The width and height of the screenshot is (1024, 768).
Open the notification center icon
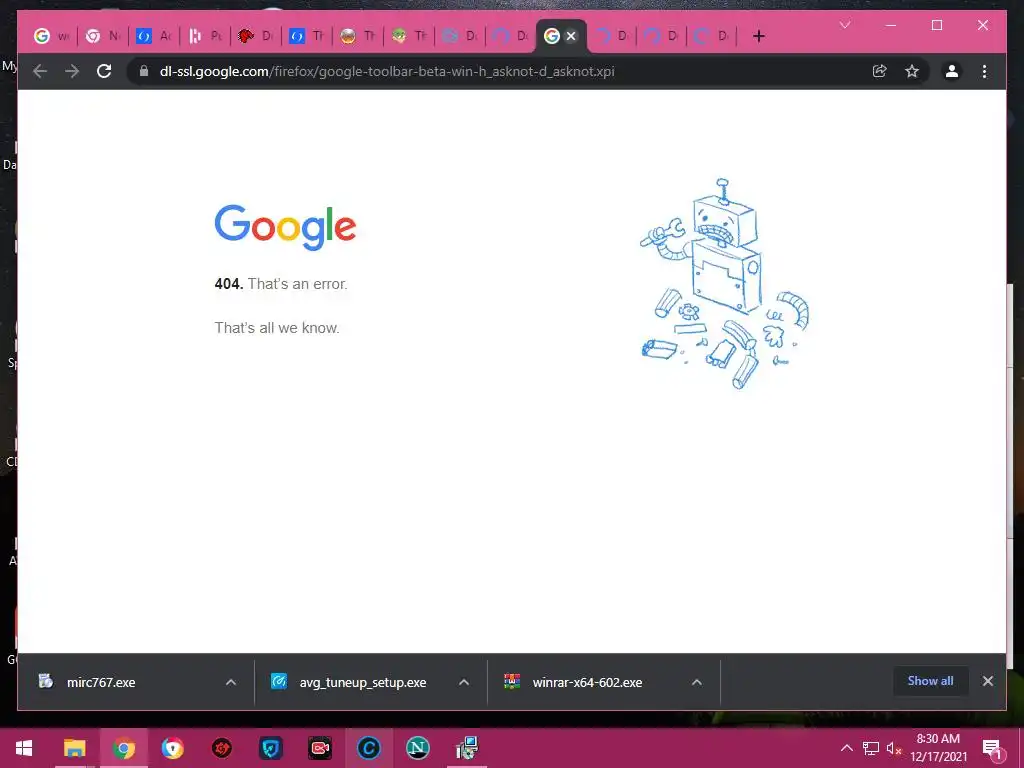pyautogui.click(x=992, y=748)
